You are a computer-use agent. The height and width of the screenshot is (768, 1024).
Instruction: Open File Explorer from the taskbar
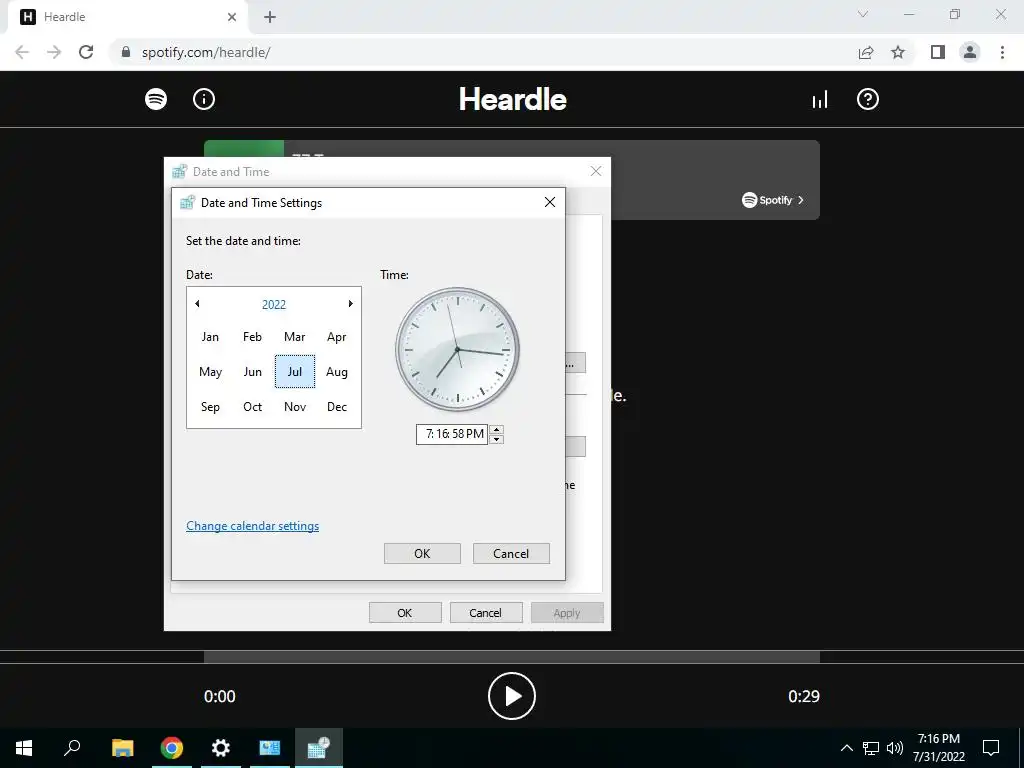pos(122,748)
